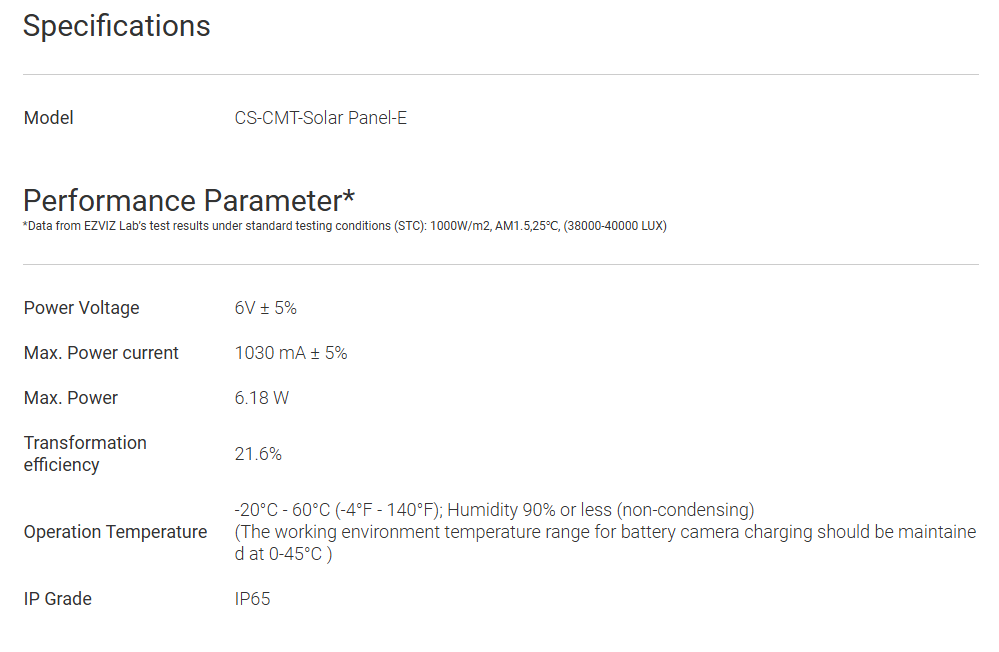This screenshot has width=999, height=652.
Task: Select the 1030 mA ± 5% value
Action: pos(290,353)
